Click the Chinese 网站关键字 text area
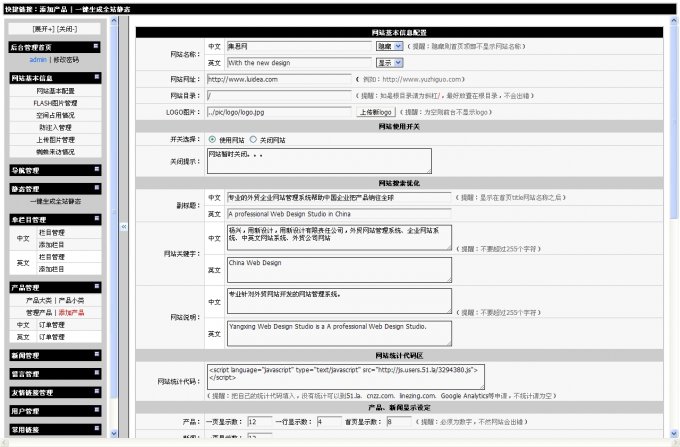This screenshot has height=447, width=680. 339,238
